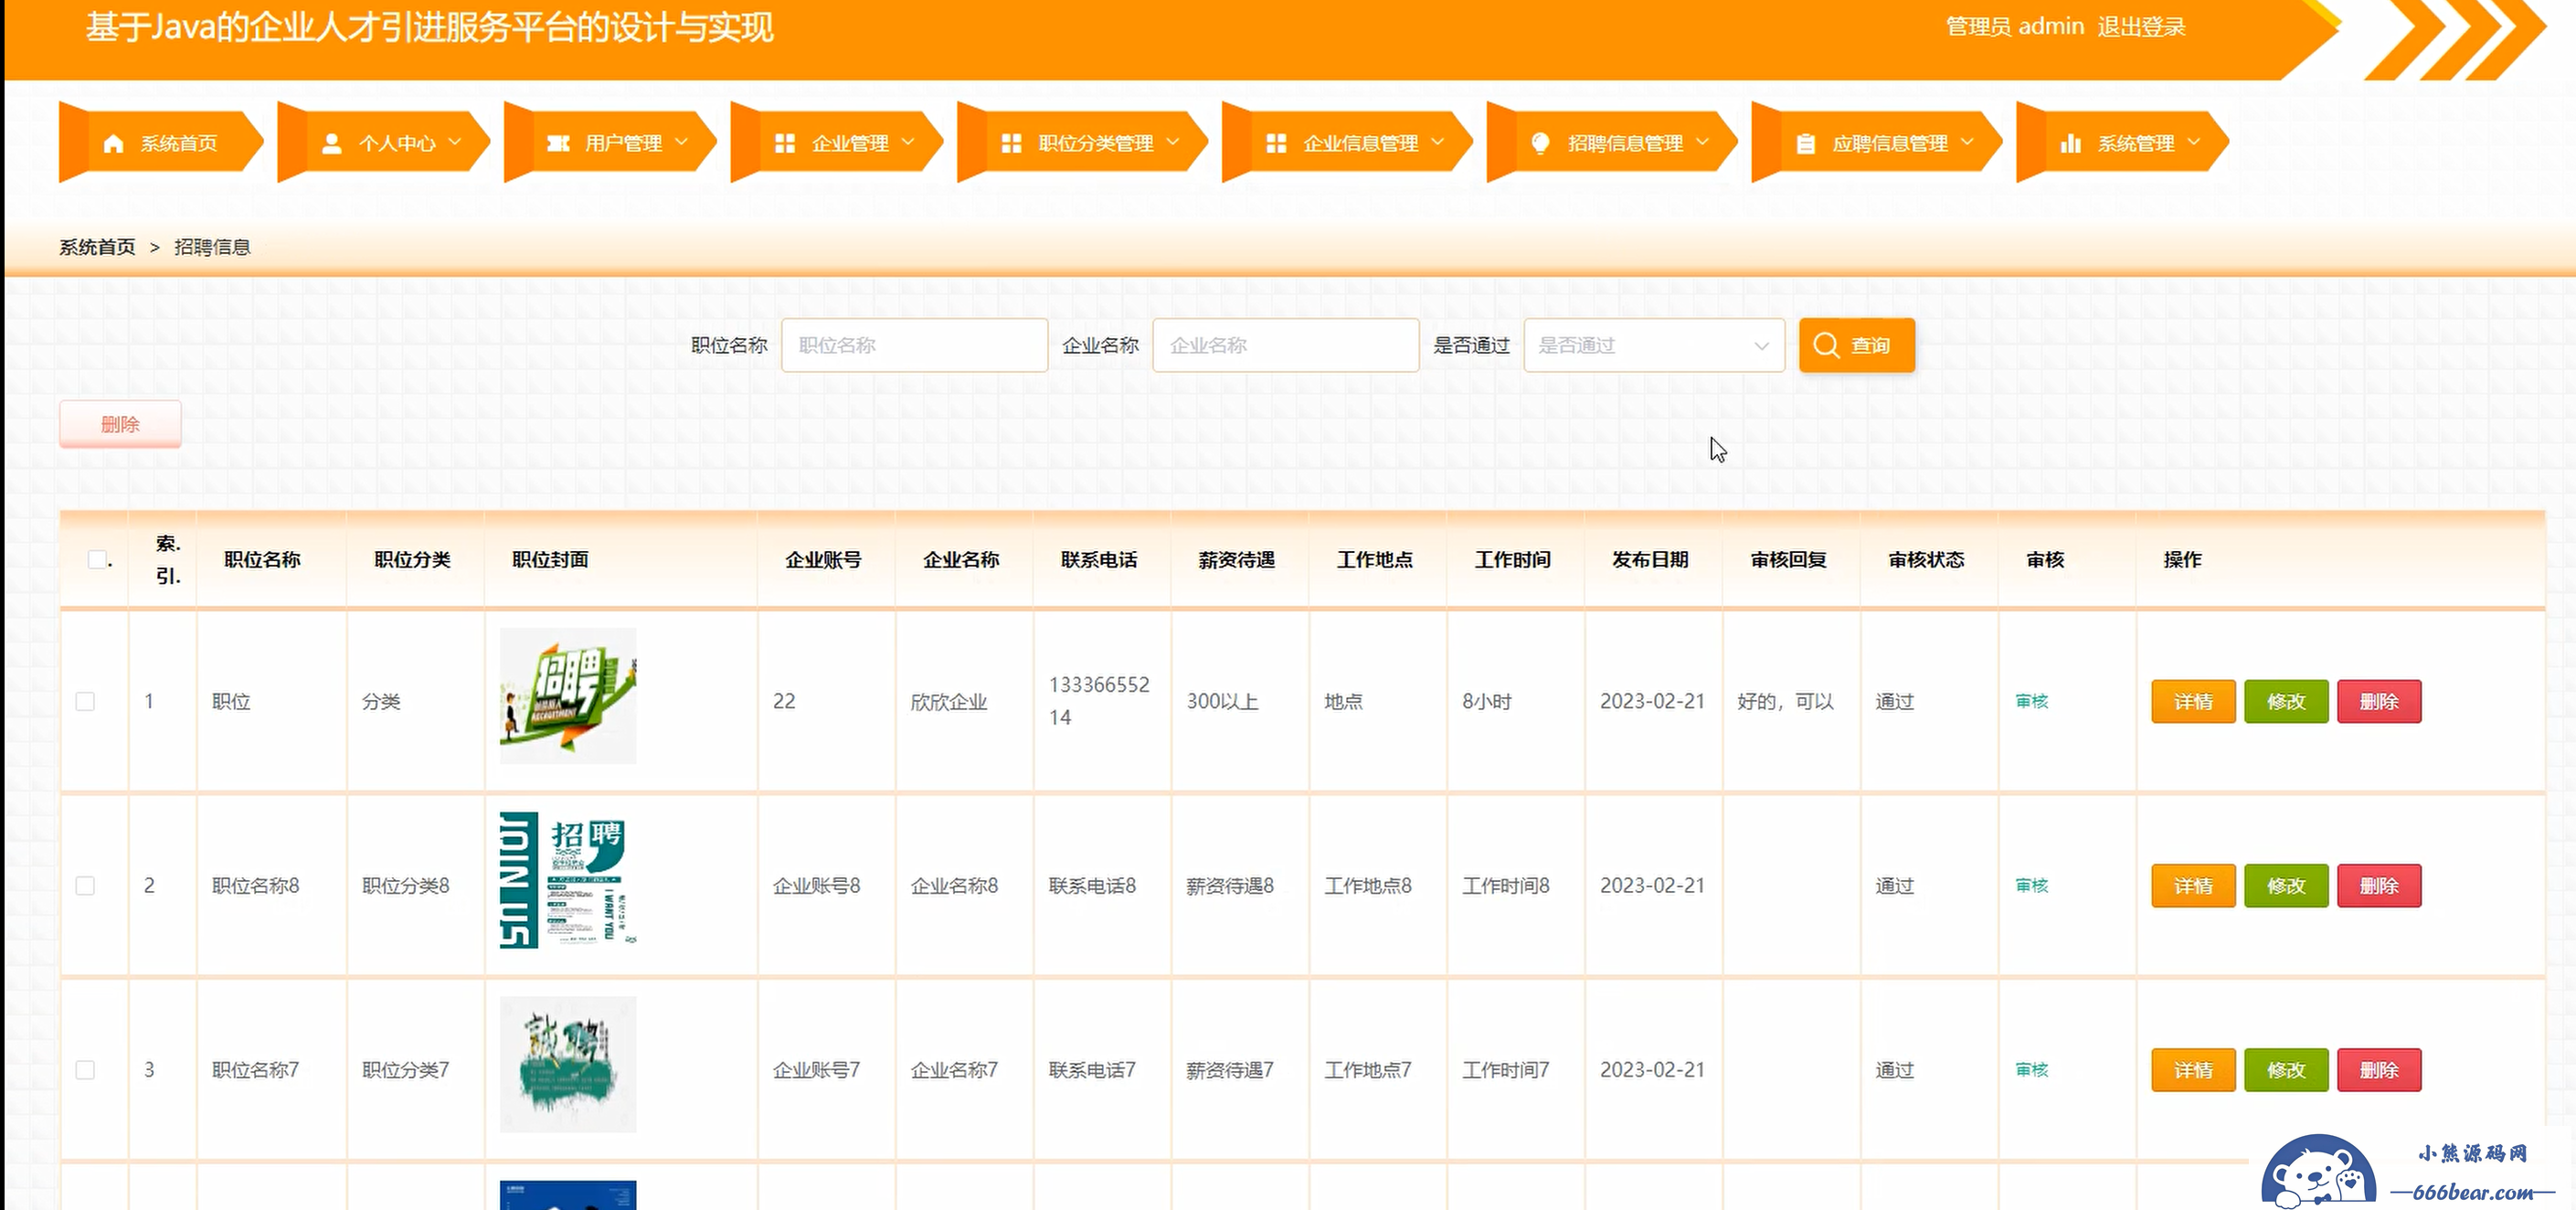Click the ticket icon in 用户管理 menu
Viewport: 2576px width, 1210px height.
(x=558, y=144)
